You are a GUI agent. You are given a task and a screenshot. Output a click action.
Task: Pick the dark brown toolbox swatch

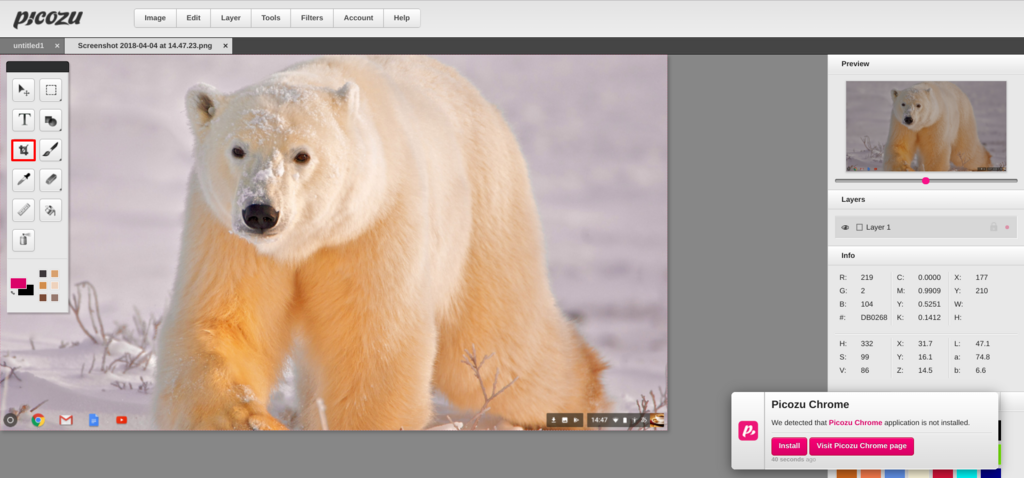pos(43,298)
